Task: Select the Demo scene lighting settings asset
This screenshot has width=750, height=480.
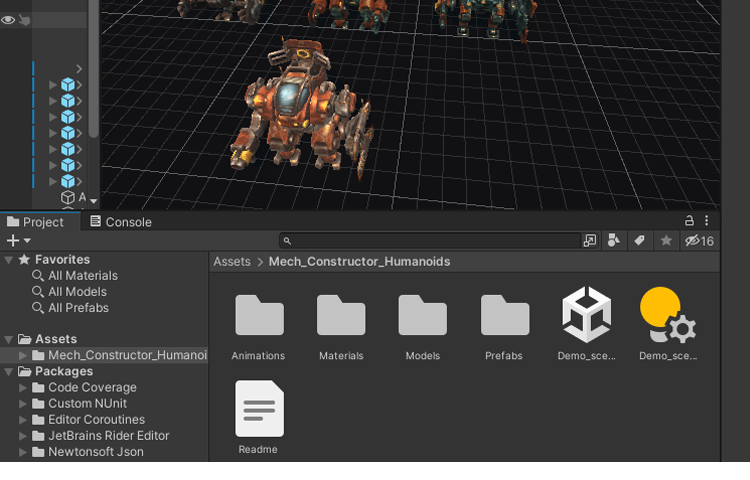Action: 667,316
